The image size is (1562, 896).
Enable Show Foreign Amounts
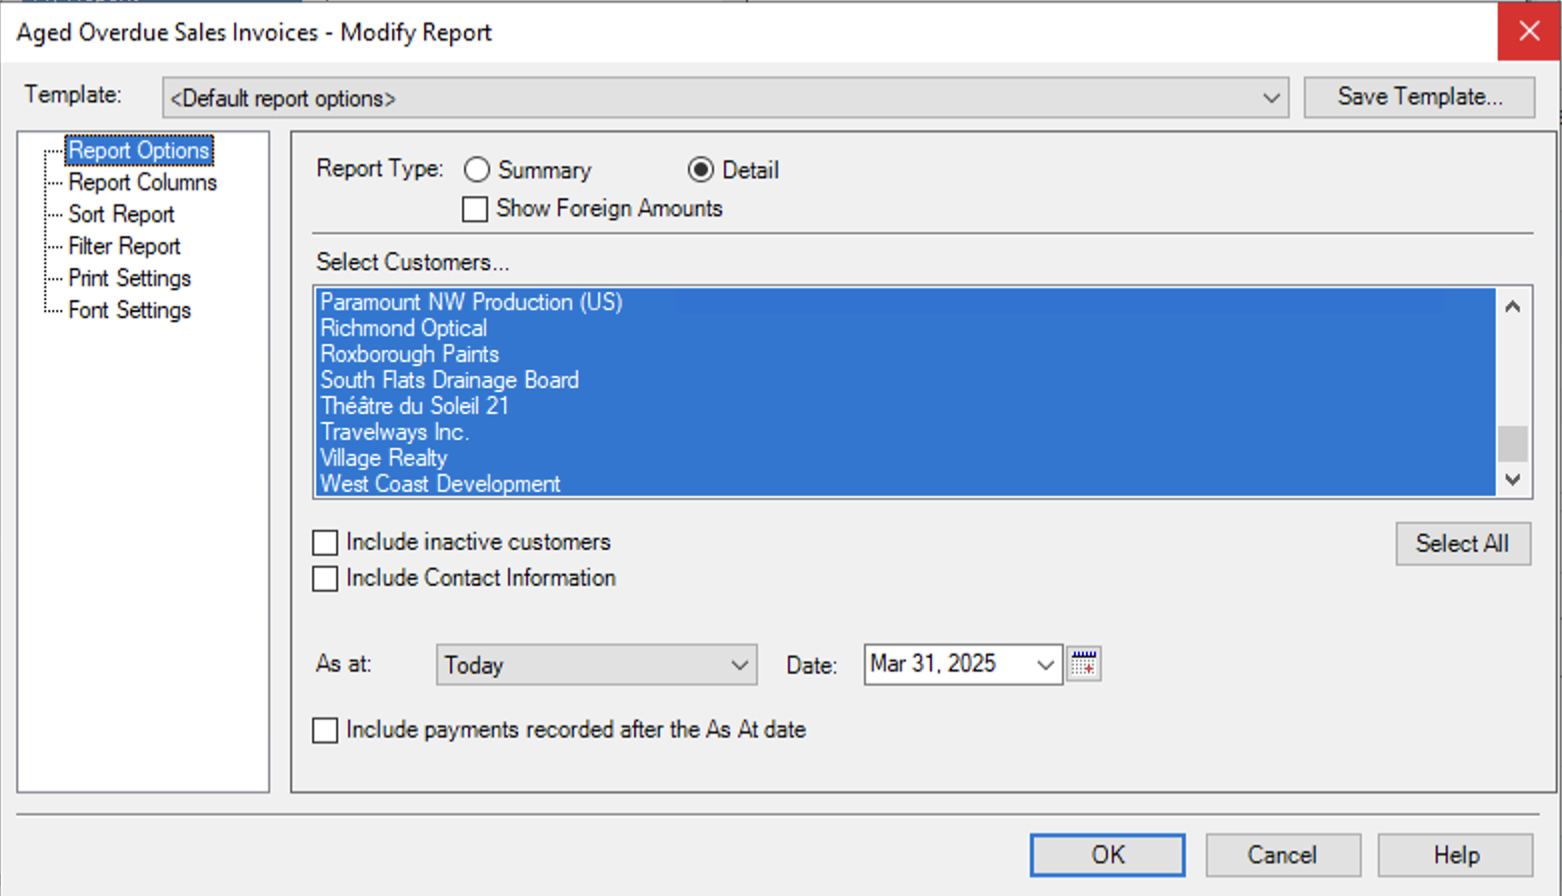click(475, 209)
